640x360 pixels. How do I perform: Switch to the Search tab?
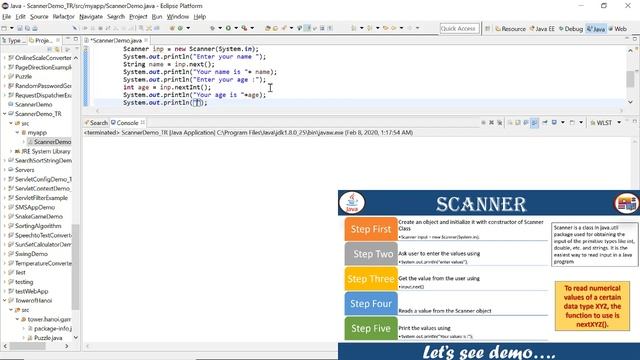point(96,122)
